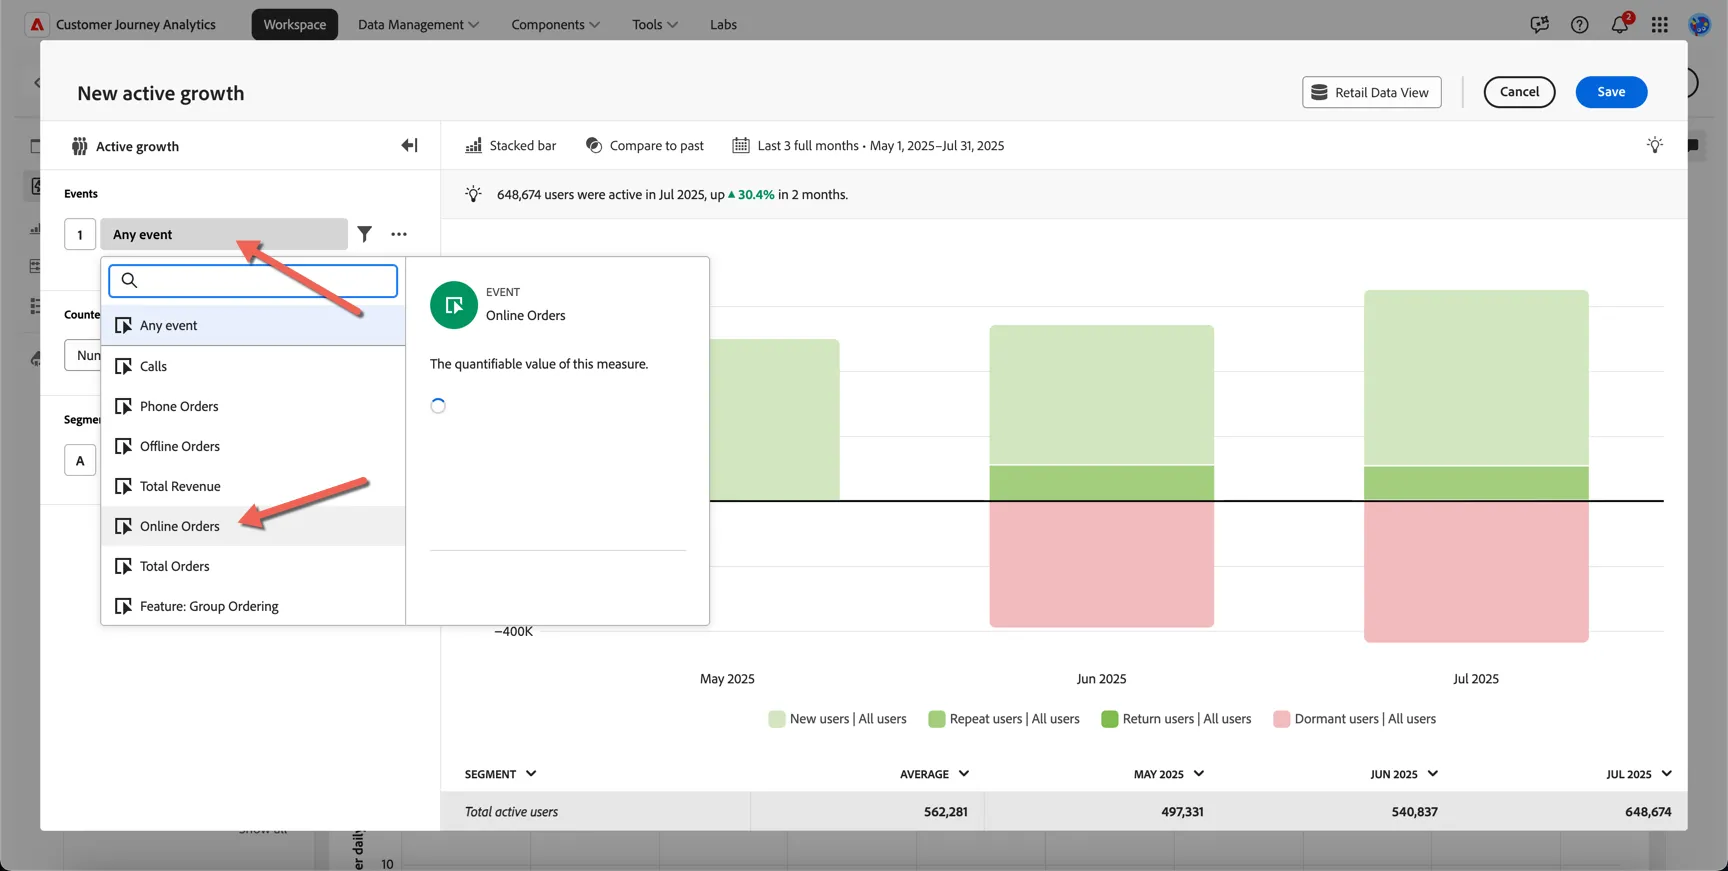
Task: Toggle Return users legend entry
Action: pyautogui.click(x=1176, y=719)
